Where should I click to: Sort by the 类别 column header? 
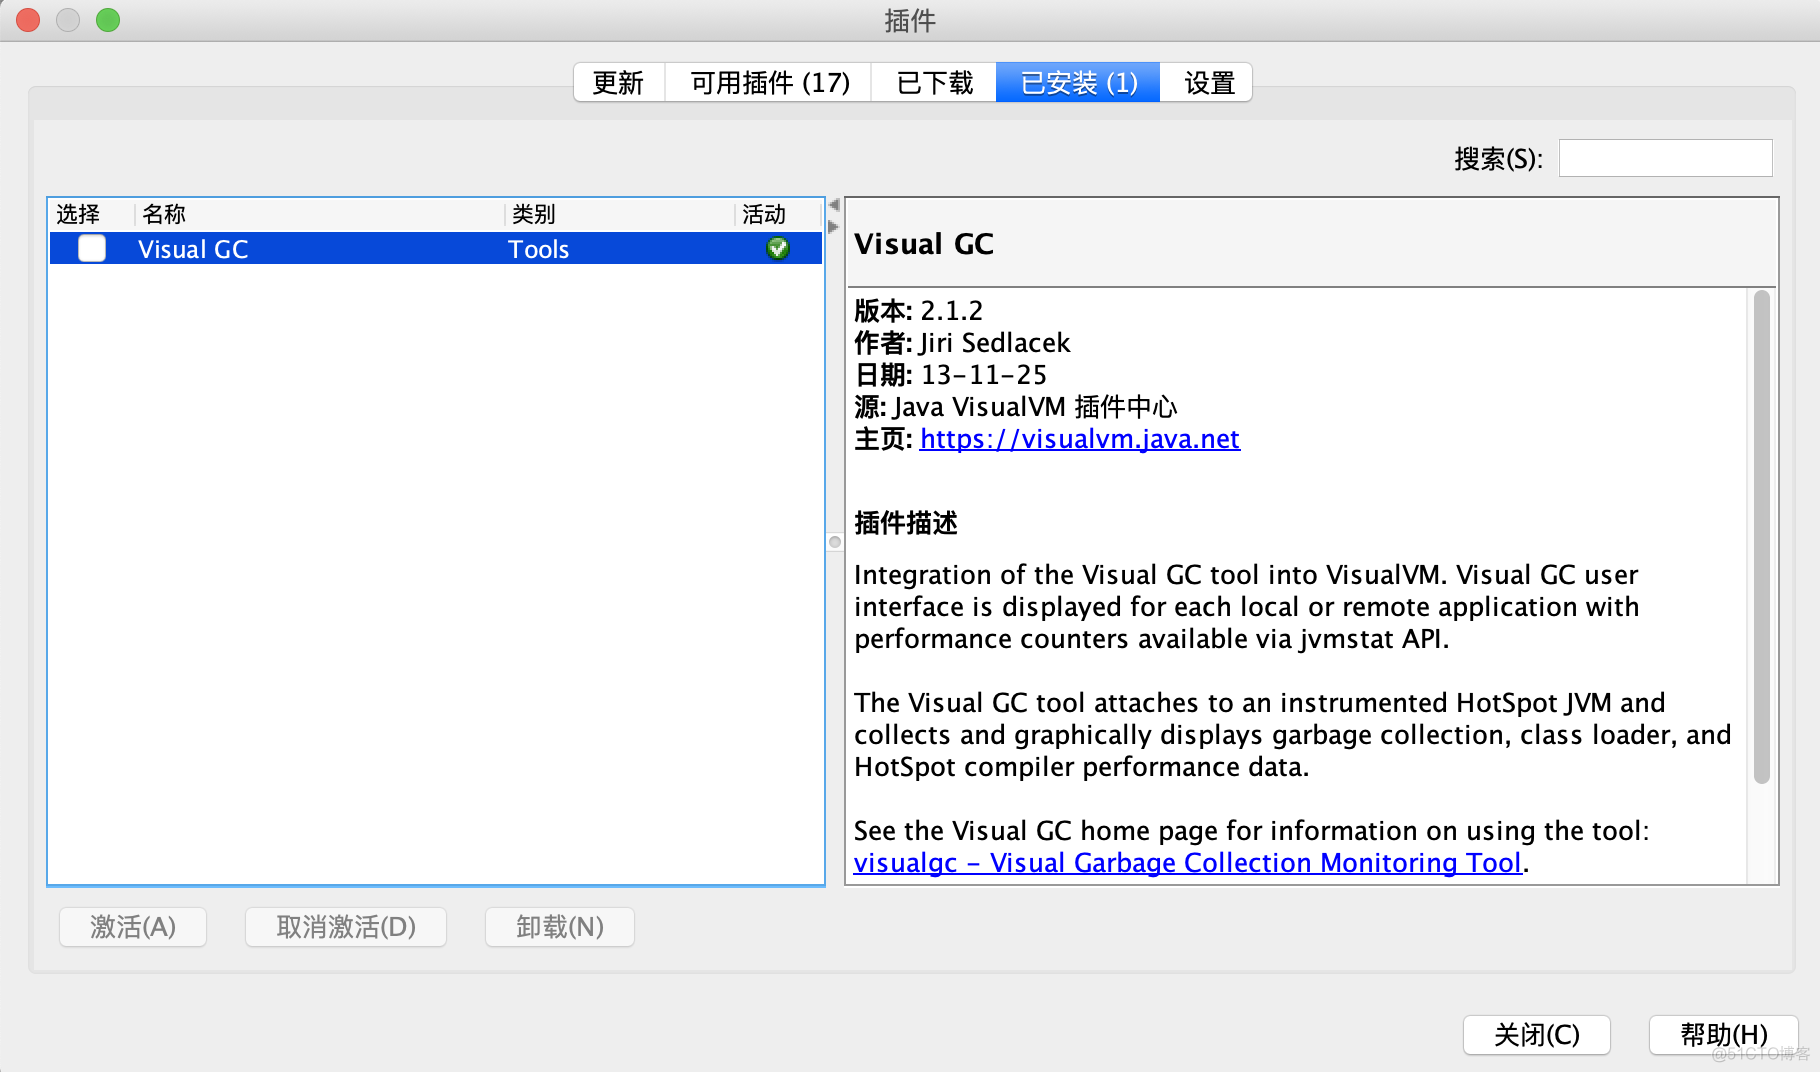619,214
